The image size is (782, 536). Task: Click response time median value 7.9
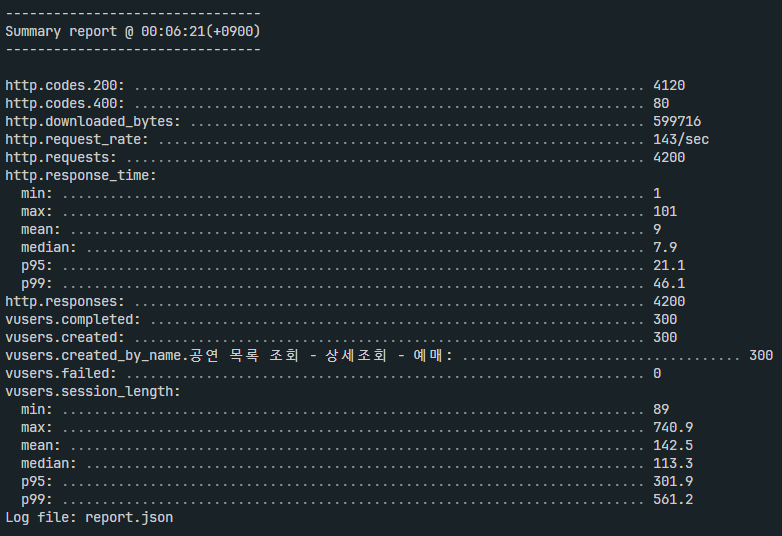(x=665, y=247)
